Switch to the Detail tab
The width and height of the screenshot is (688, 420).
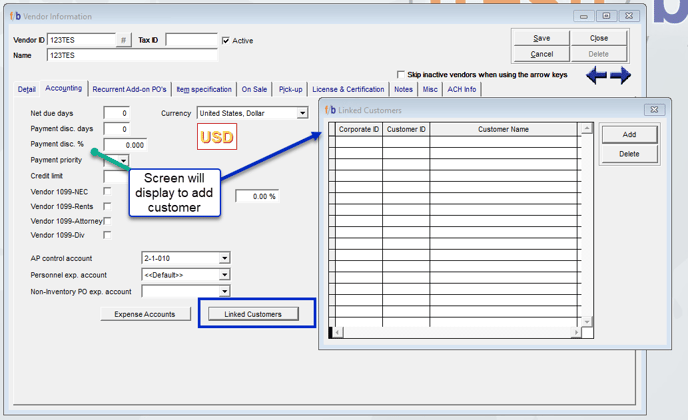[x=27, y=89]
